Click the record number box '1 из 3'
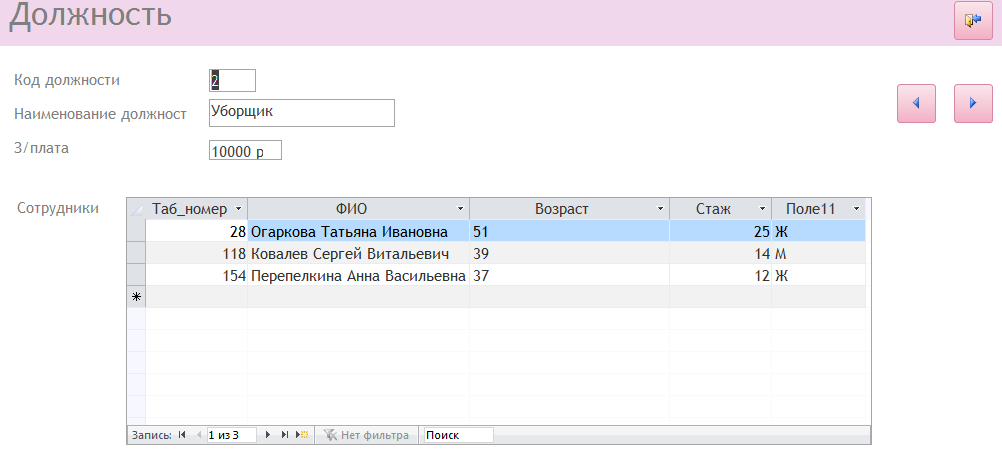 coord(231,435)
